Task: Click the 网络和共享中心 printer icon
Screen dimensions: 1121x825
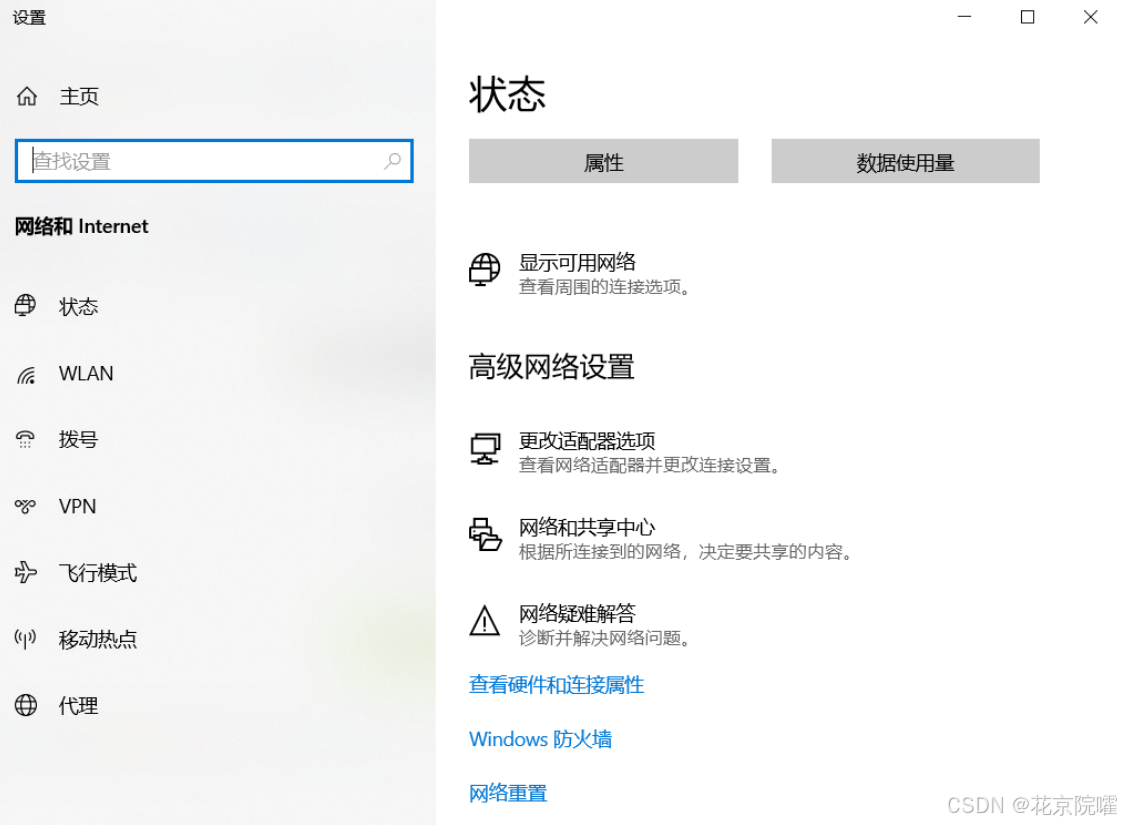Action: coord(485,535)
